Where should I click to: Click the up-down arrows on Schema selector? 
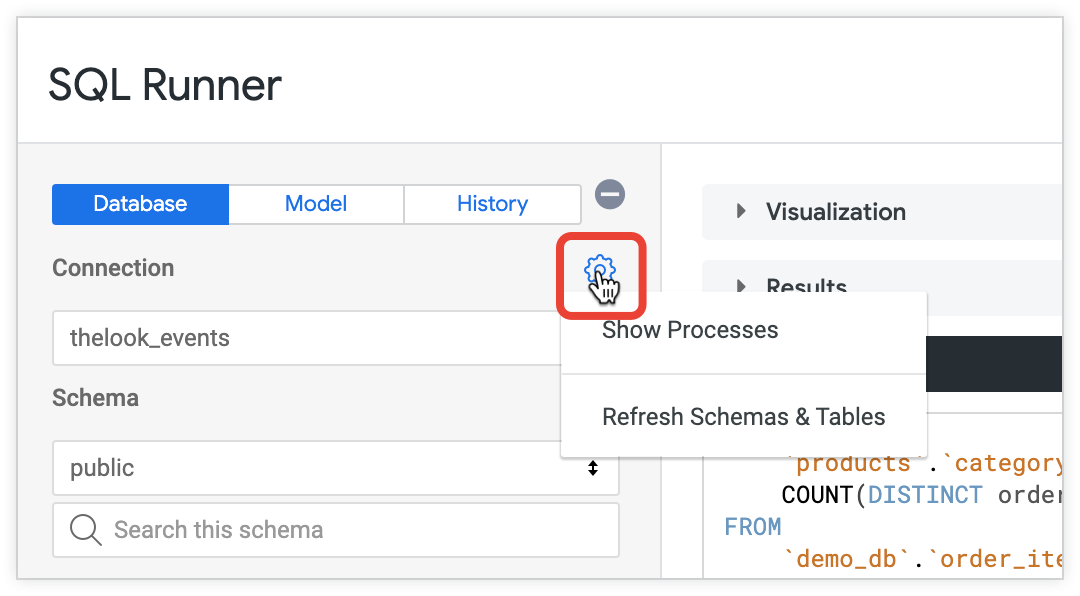click(x=593, y=468)
